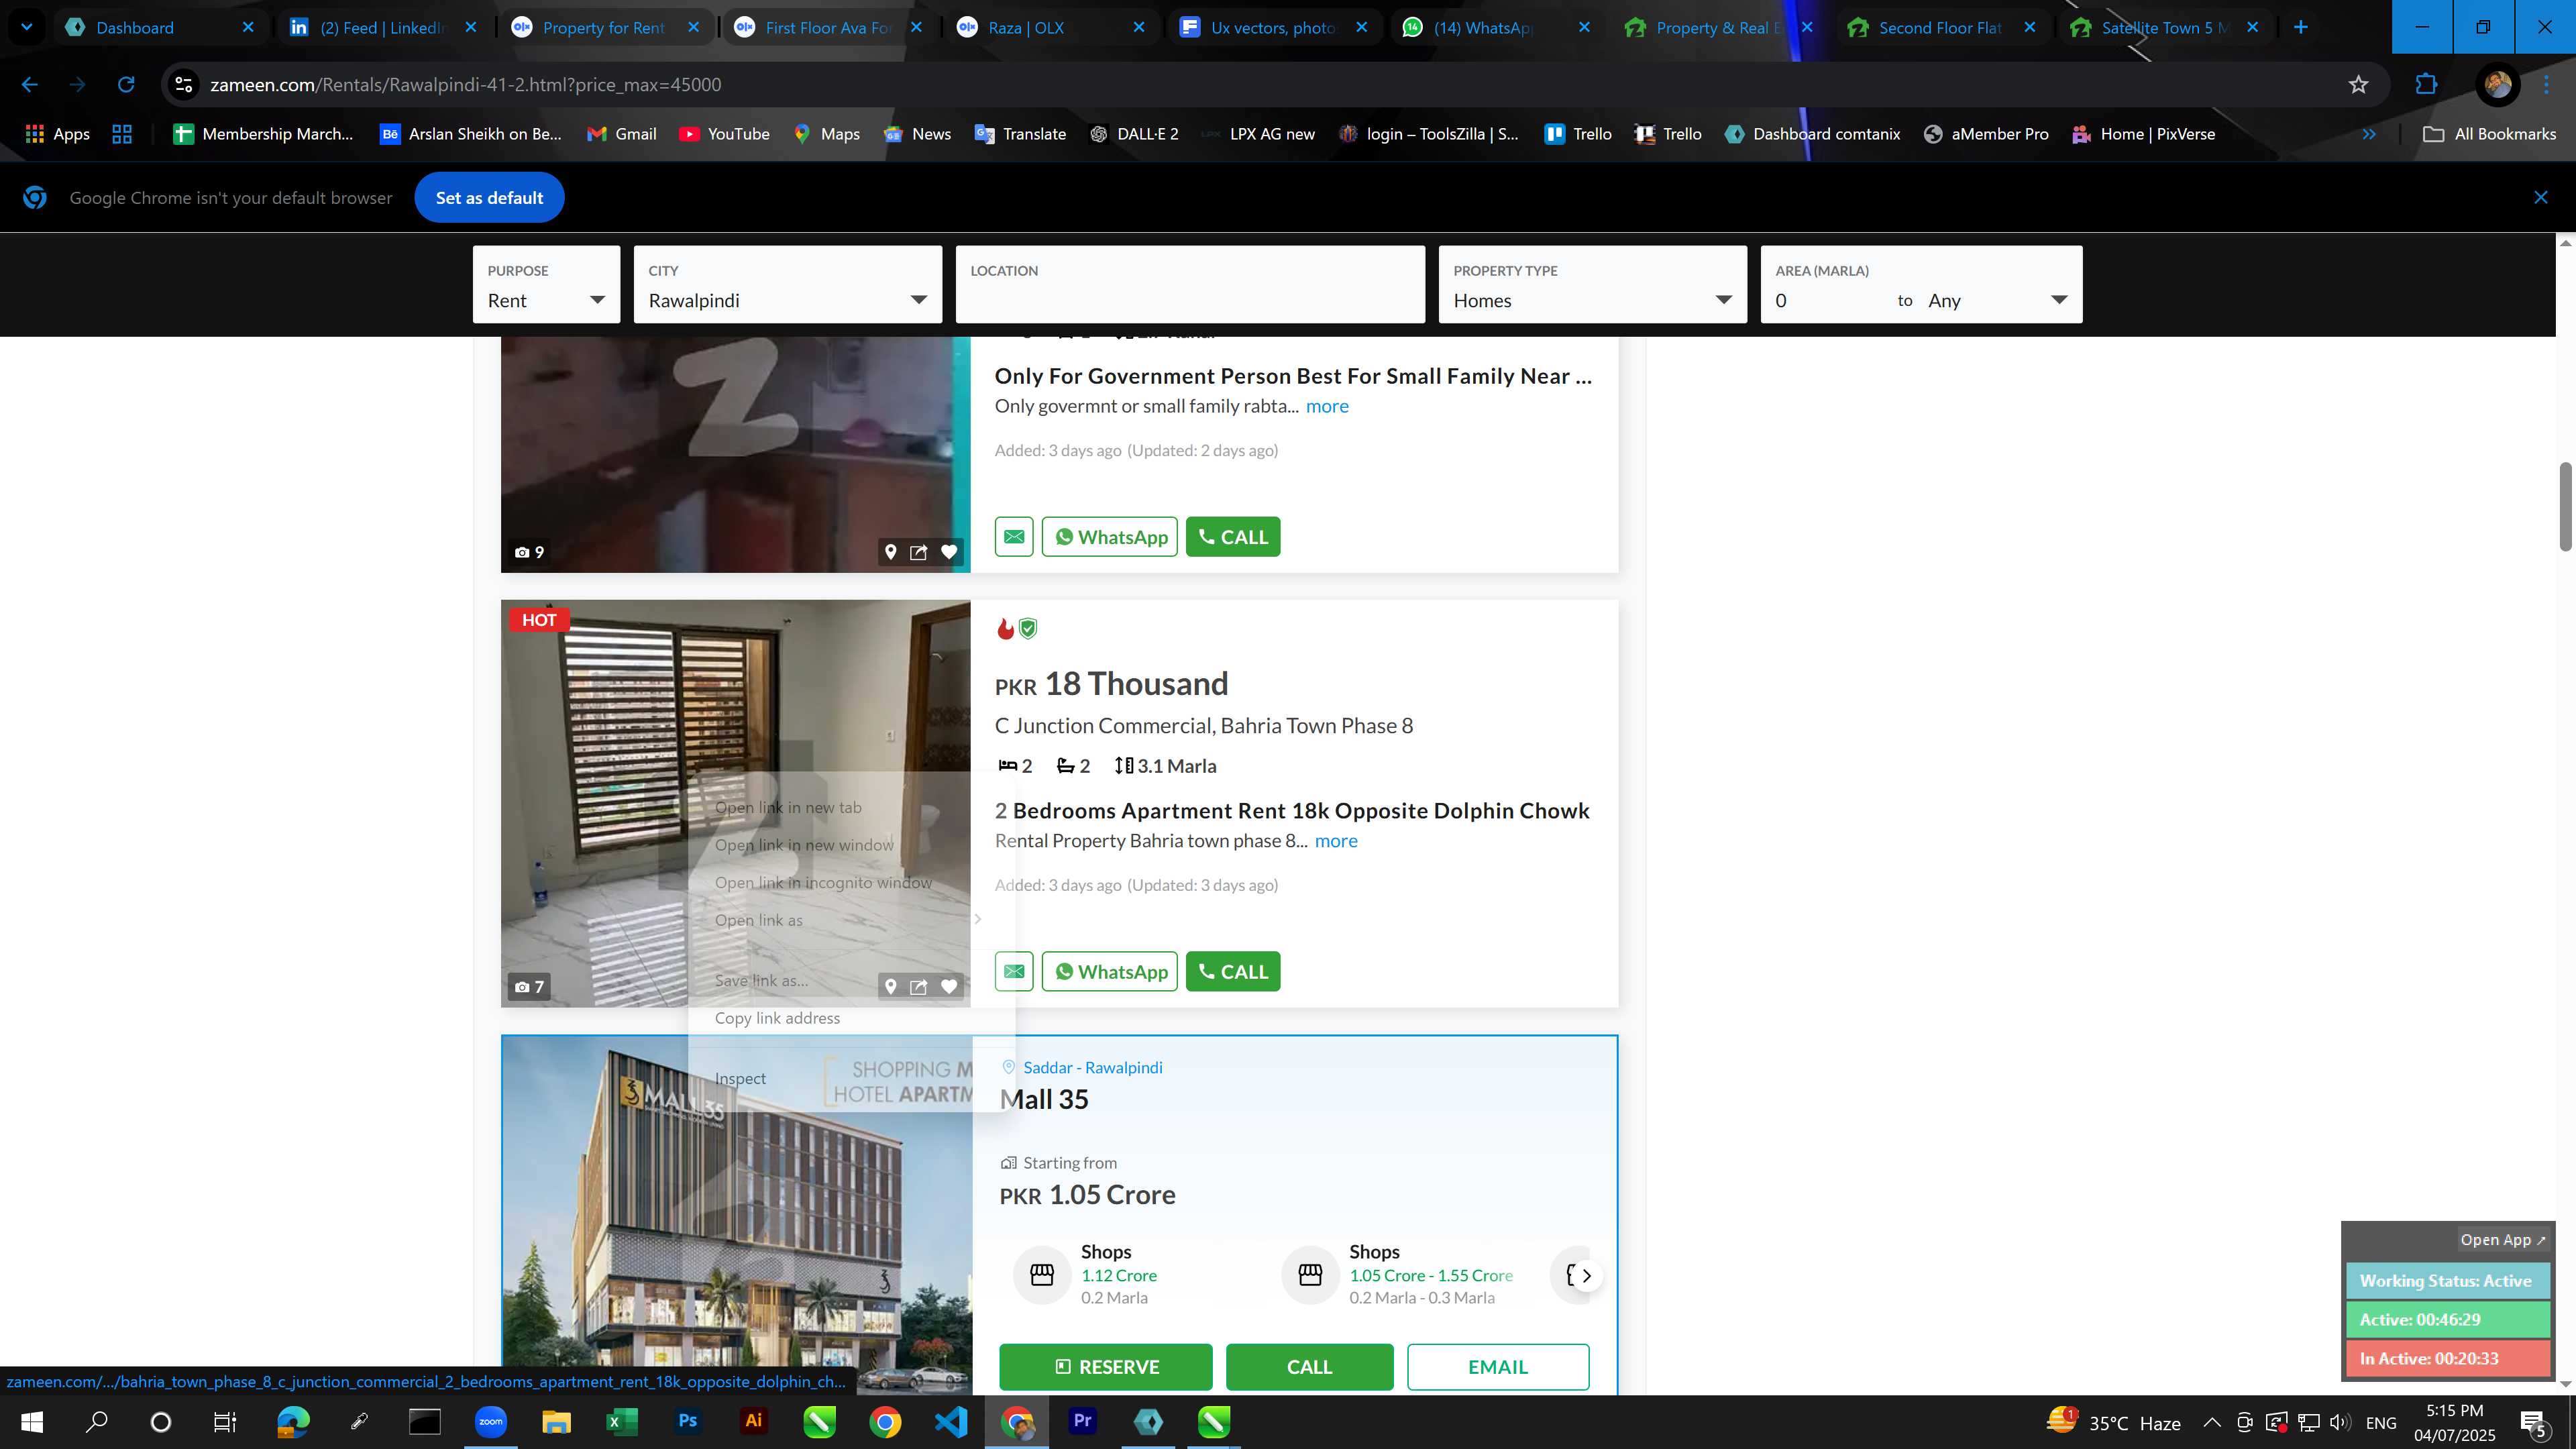Open the Translate bookmark
Screen dimensions: 2576x1449
[x=1020, y=134]
